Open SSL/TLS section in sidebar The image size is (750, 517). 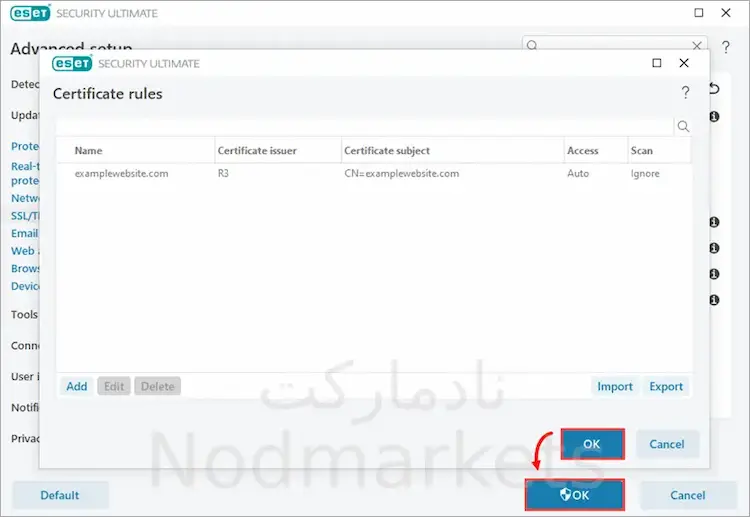(25, 216)
